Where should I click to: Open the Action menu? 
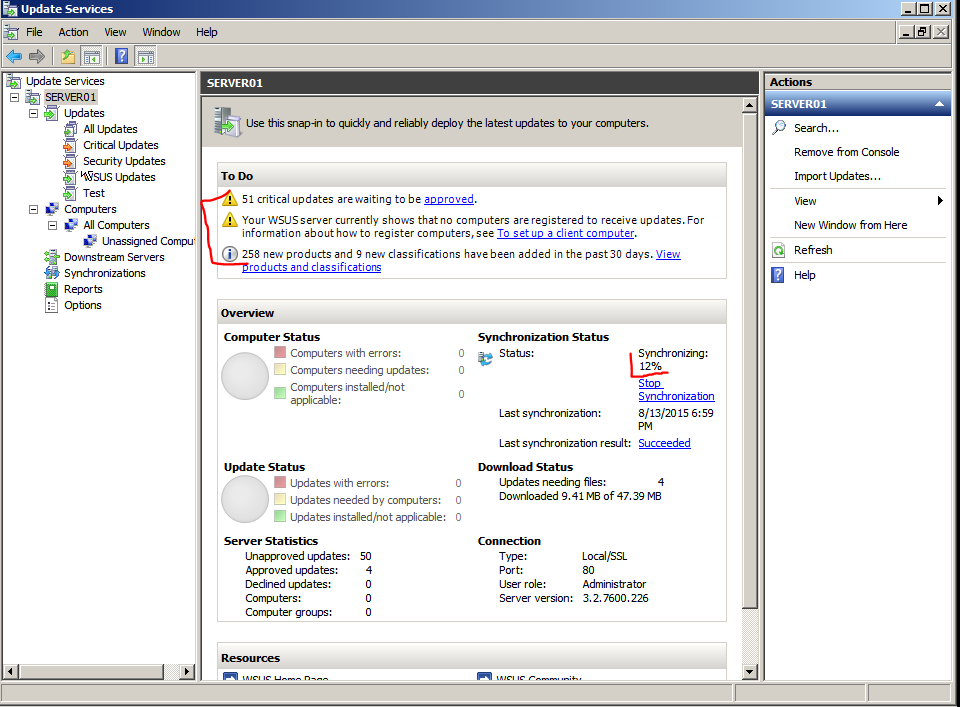(73, 32)
